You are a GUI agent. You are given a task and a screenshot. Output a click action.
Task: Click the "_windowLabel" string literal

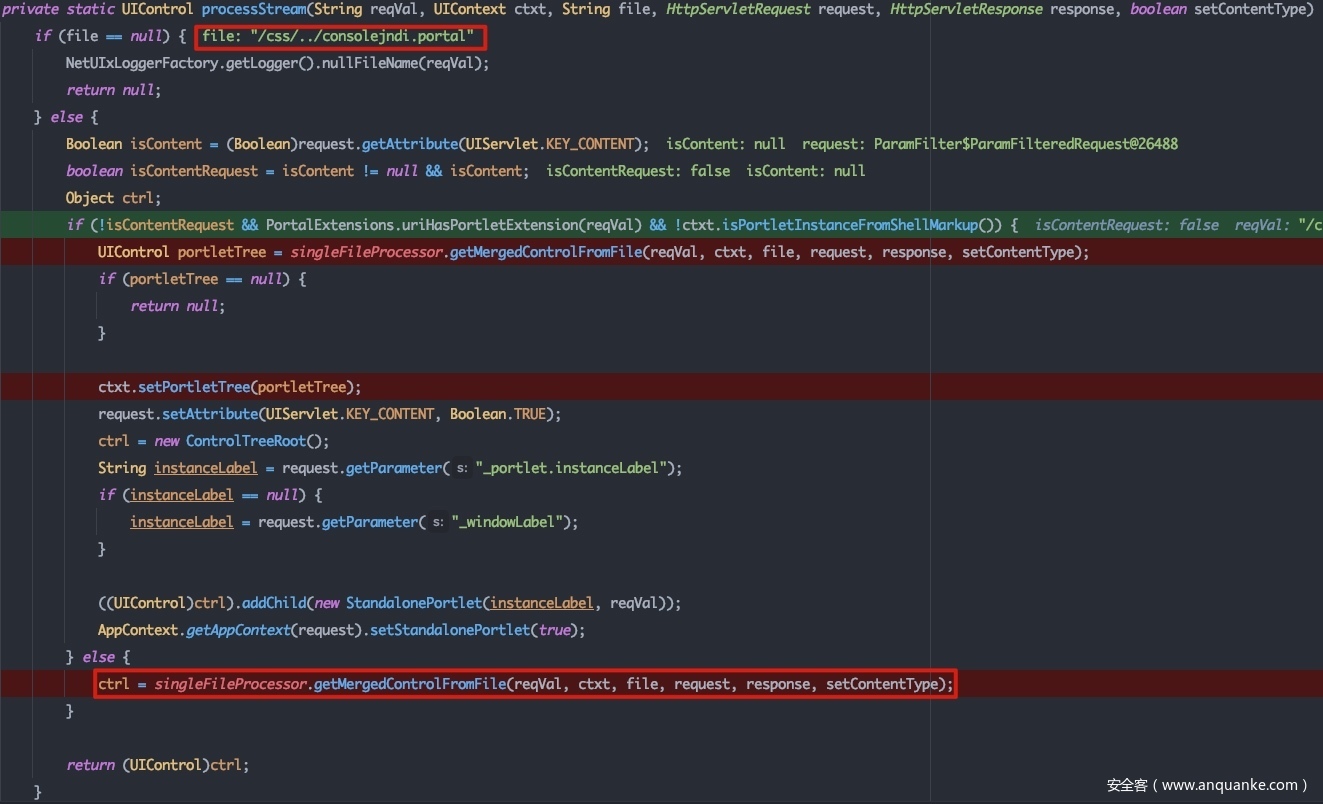click(x=514, y=522)
